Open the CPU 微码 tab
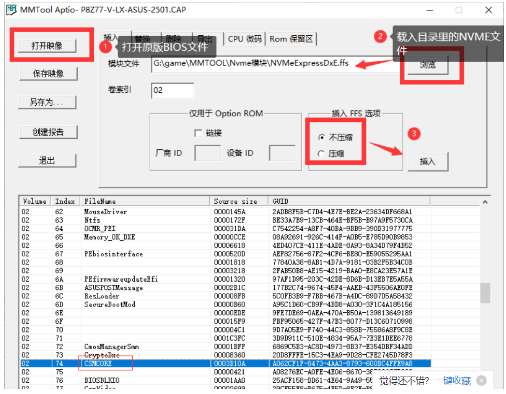 [245, 39]
